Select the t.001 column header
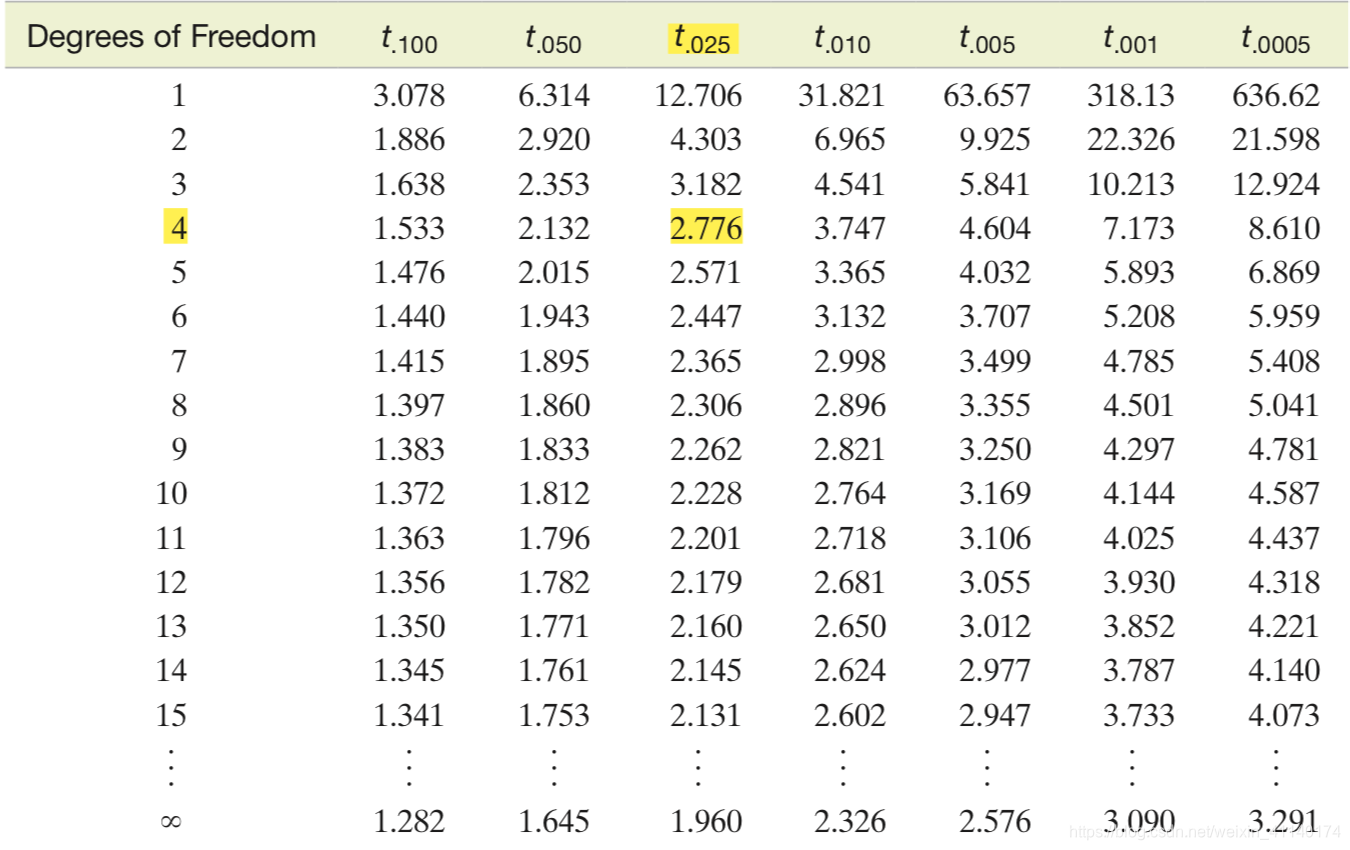Screen dimensions: 1350x850 1131,39
